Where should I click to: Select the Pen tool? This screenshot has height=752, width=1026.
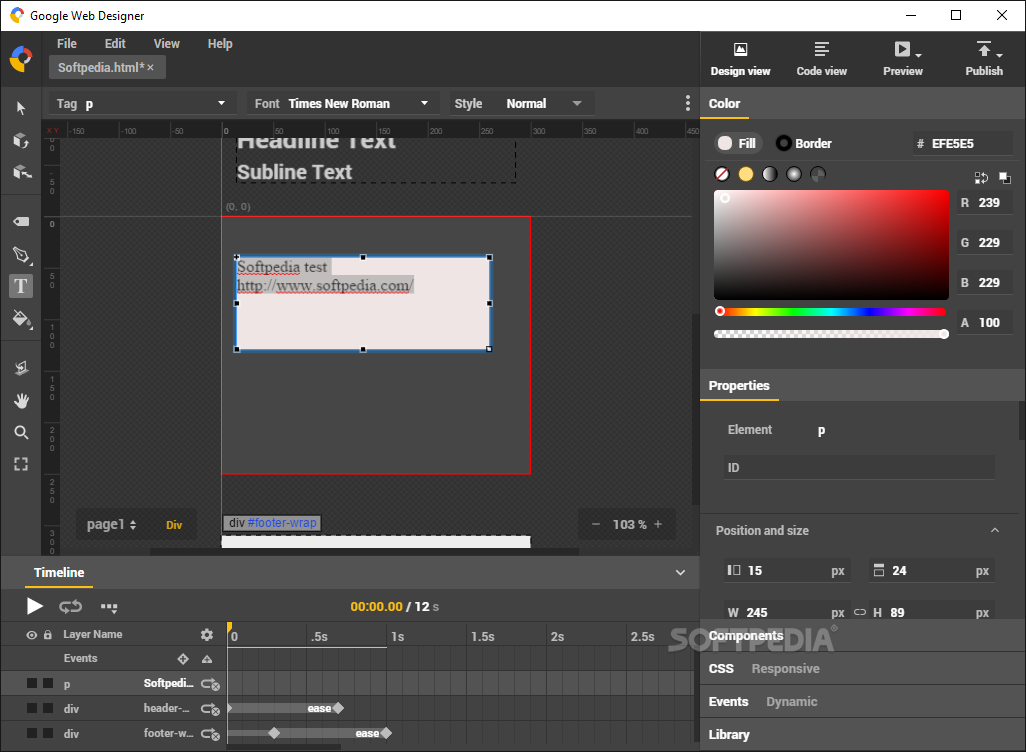pyautogui.click(x=21, y=255)
